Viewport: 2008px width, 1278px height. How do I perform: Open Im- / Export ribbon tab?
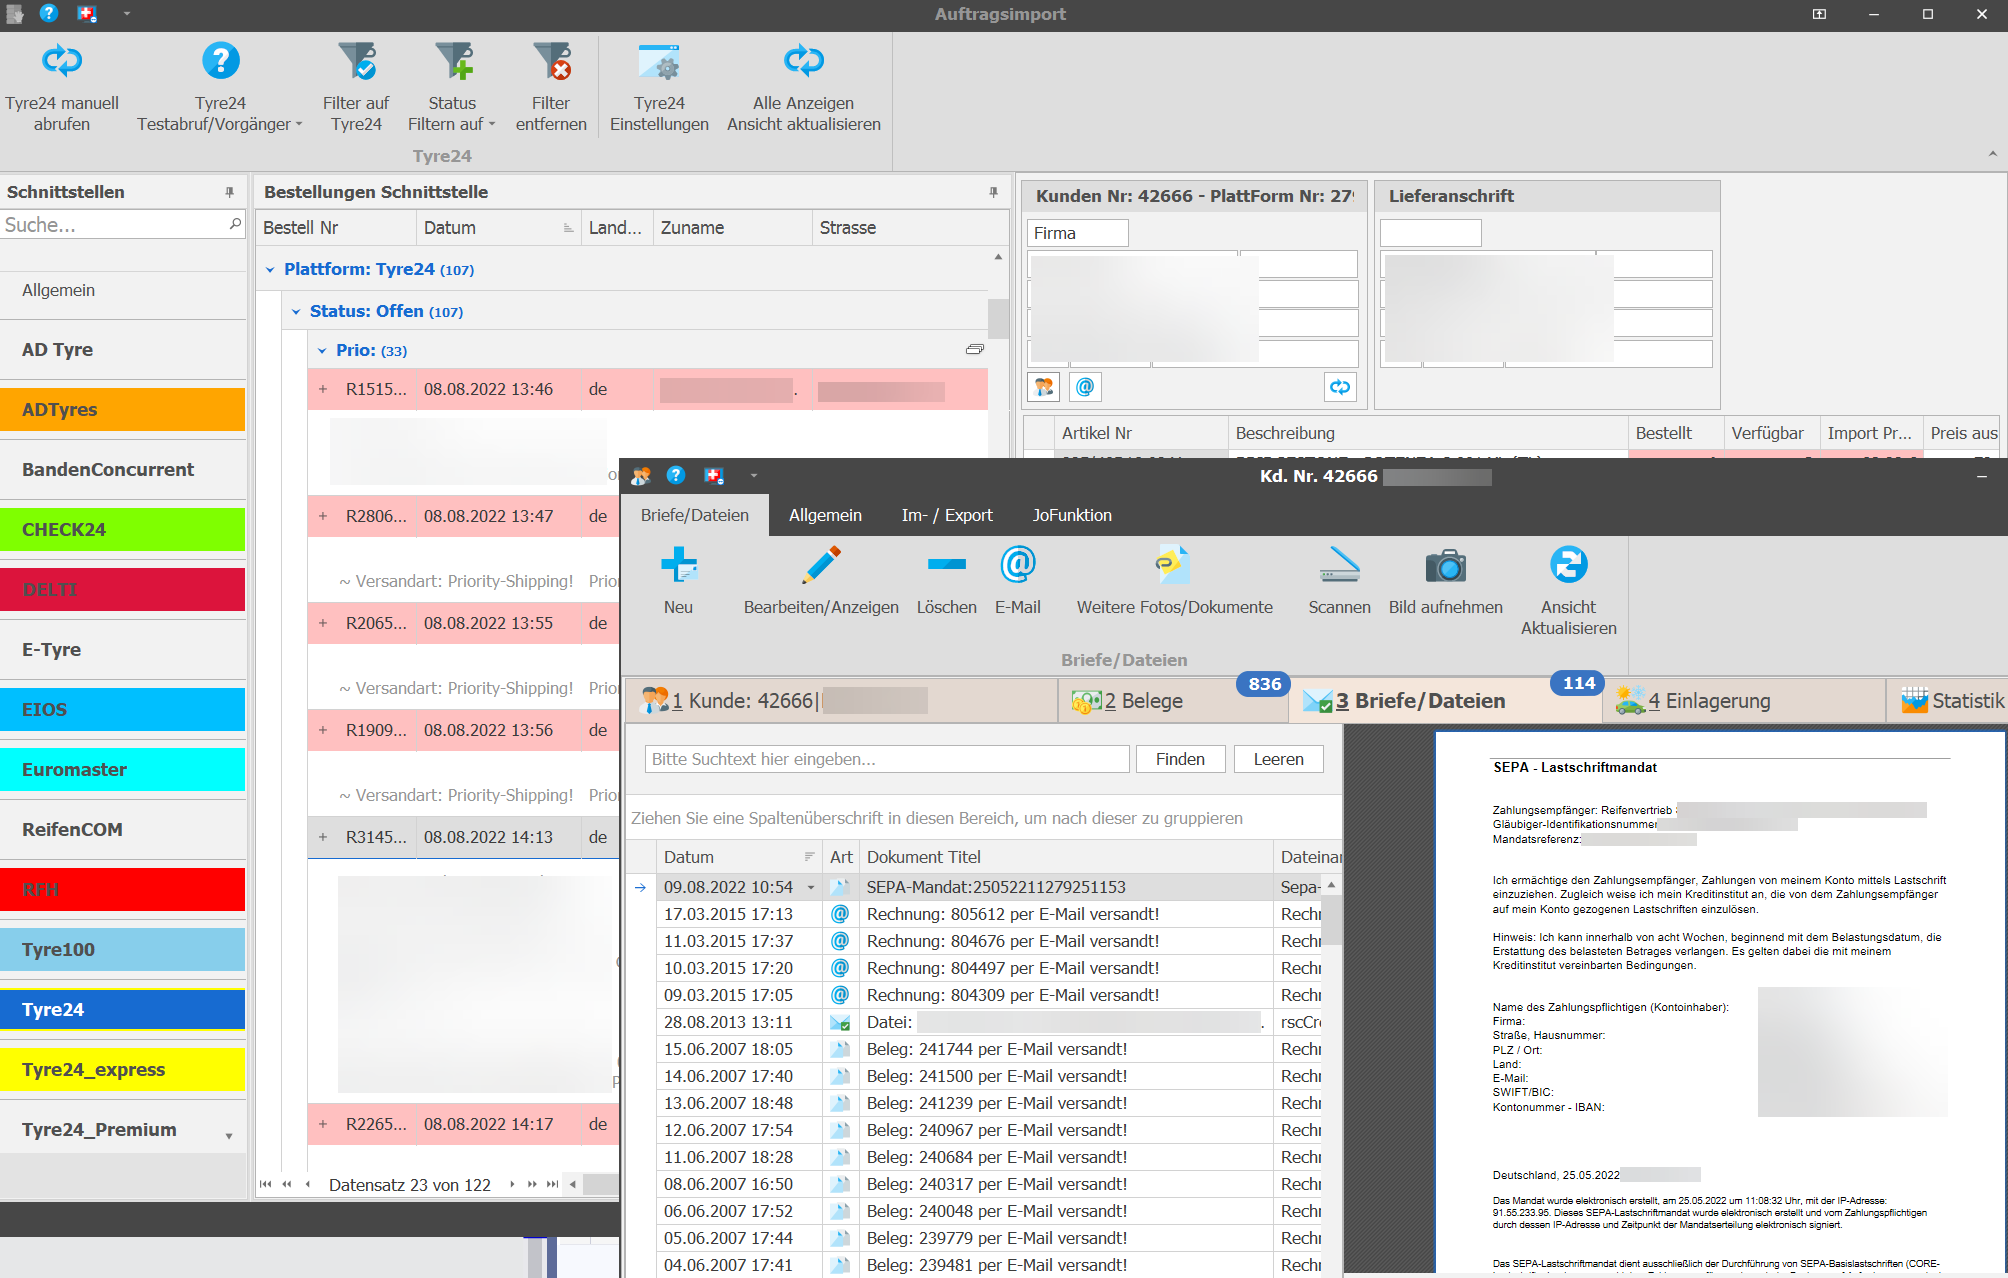click(947, 515)
